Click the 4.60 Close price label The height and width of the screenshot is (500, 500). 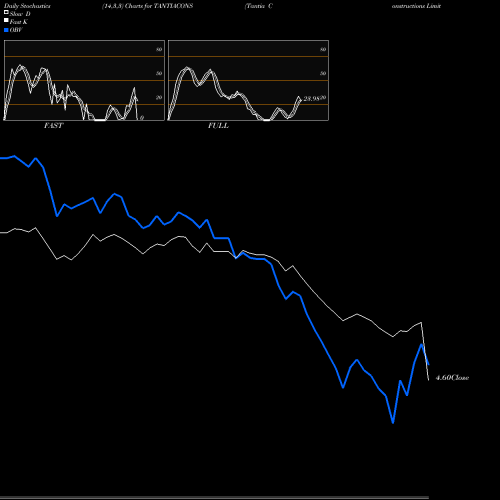tap(452, 378)
